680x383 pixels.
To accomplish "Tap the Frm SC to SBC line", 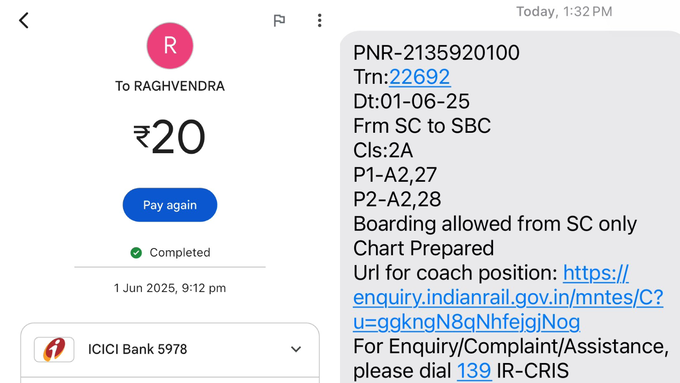I will coord(422,126).
